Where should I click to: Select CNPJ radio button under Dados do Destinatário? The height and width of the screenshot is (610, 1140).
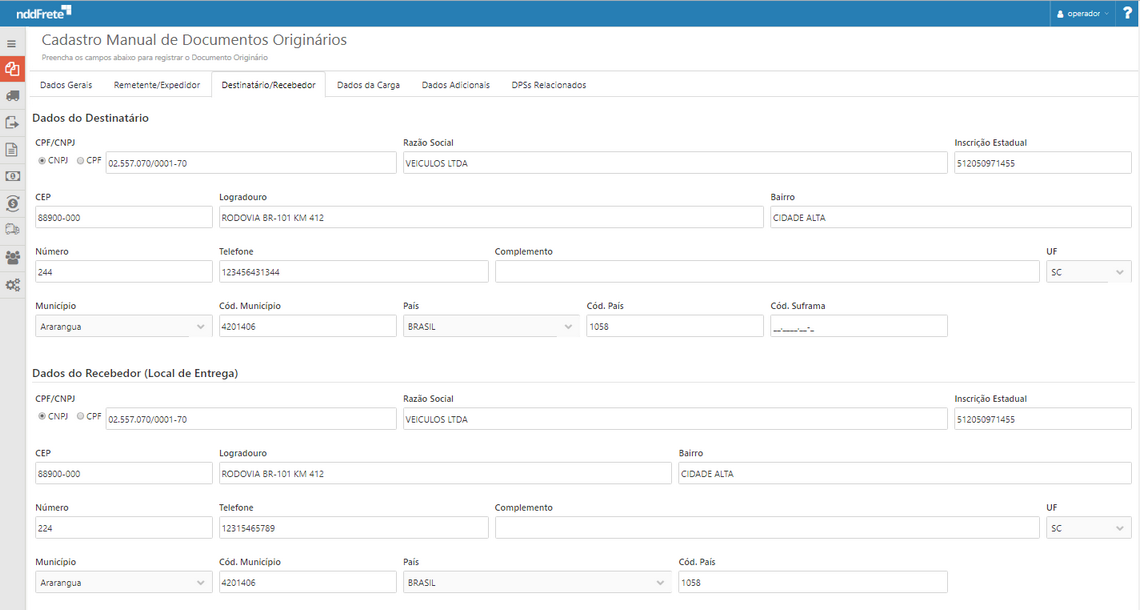tap(42, 160)
